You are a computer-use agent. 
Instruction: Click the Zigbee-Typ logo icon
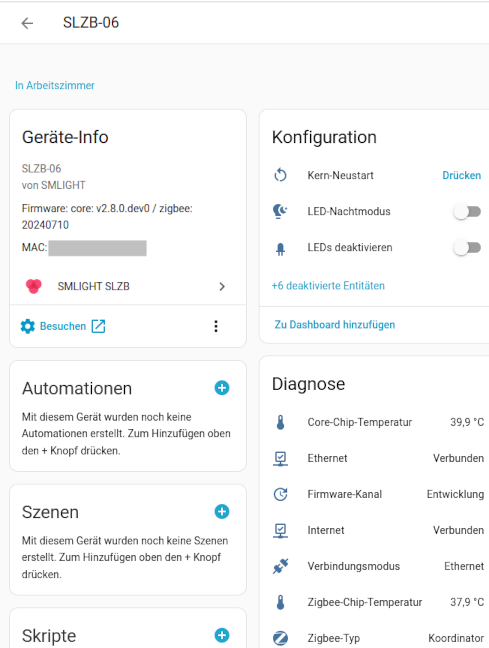coord(280,638)
